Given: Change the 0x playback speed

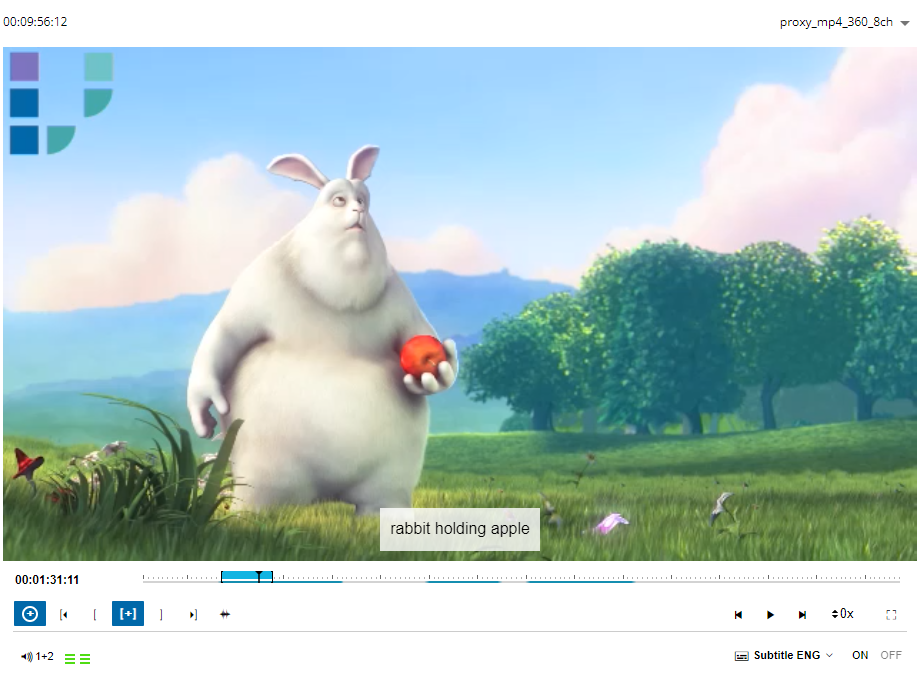Looking at the screenshot, I should click(x=842, y=614).
